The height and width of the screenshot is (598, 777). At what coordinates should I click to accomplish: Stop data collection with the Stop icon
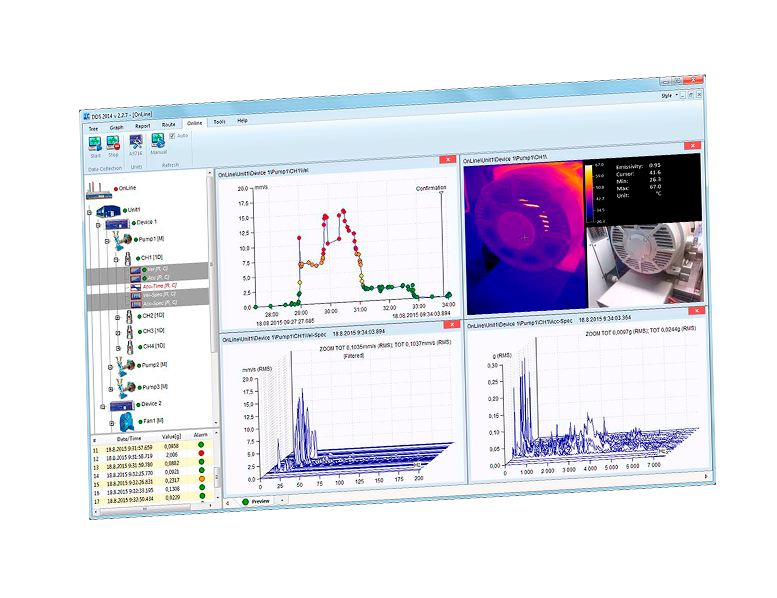(x=113, y=143)
